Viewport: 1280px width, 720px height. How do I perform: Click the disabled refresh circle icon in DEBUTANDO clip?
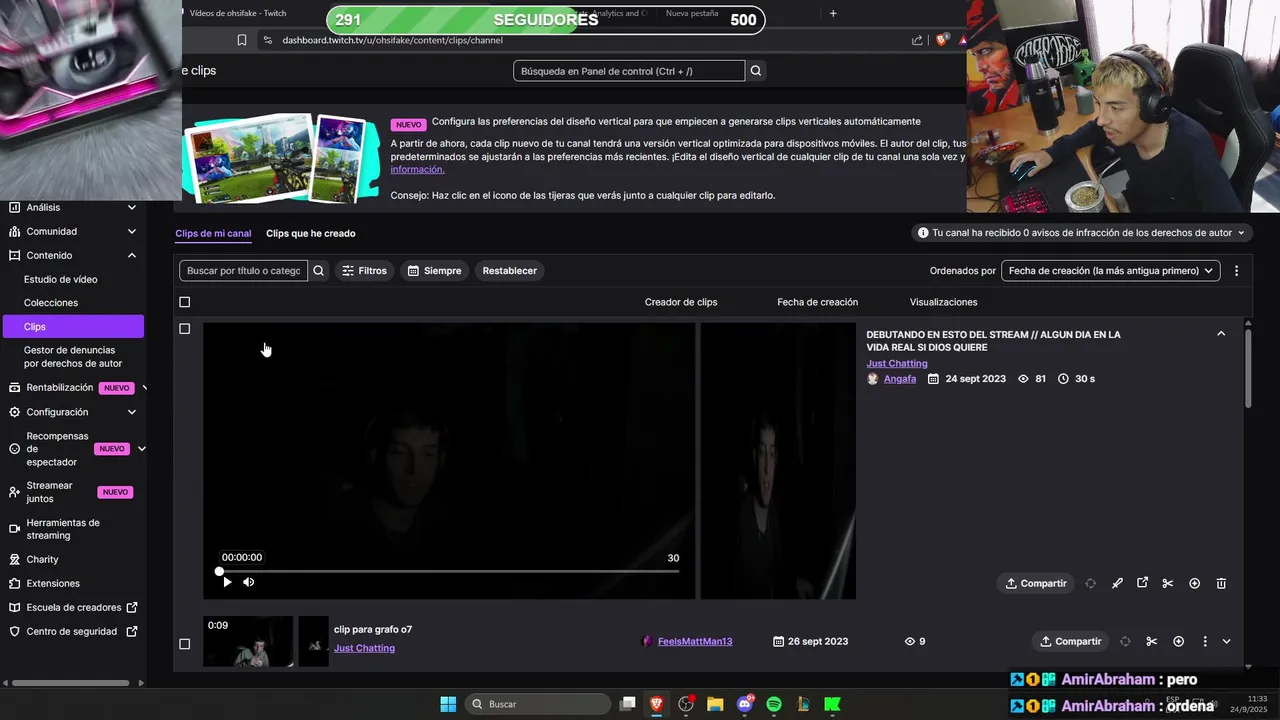tap(1090, 583)
